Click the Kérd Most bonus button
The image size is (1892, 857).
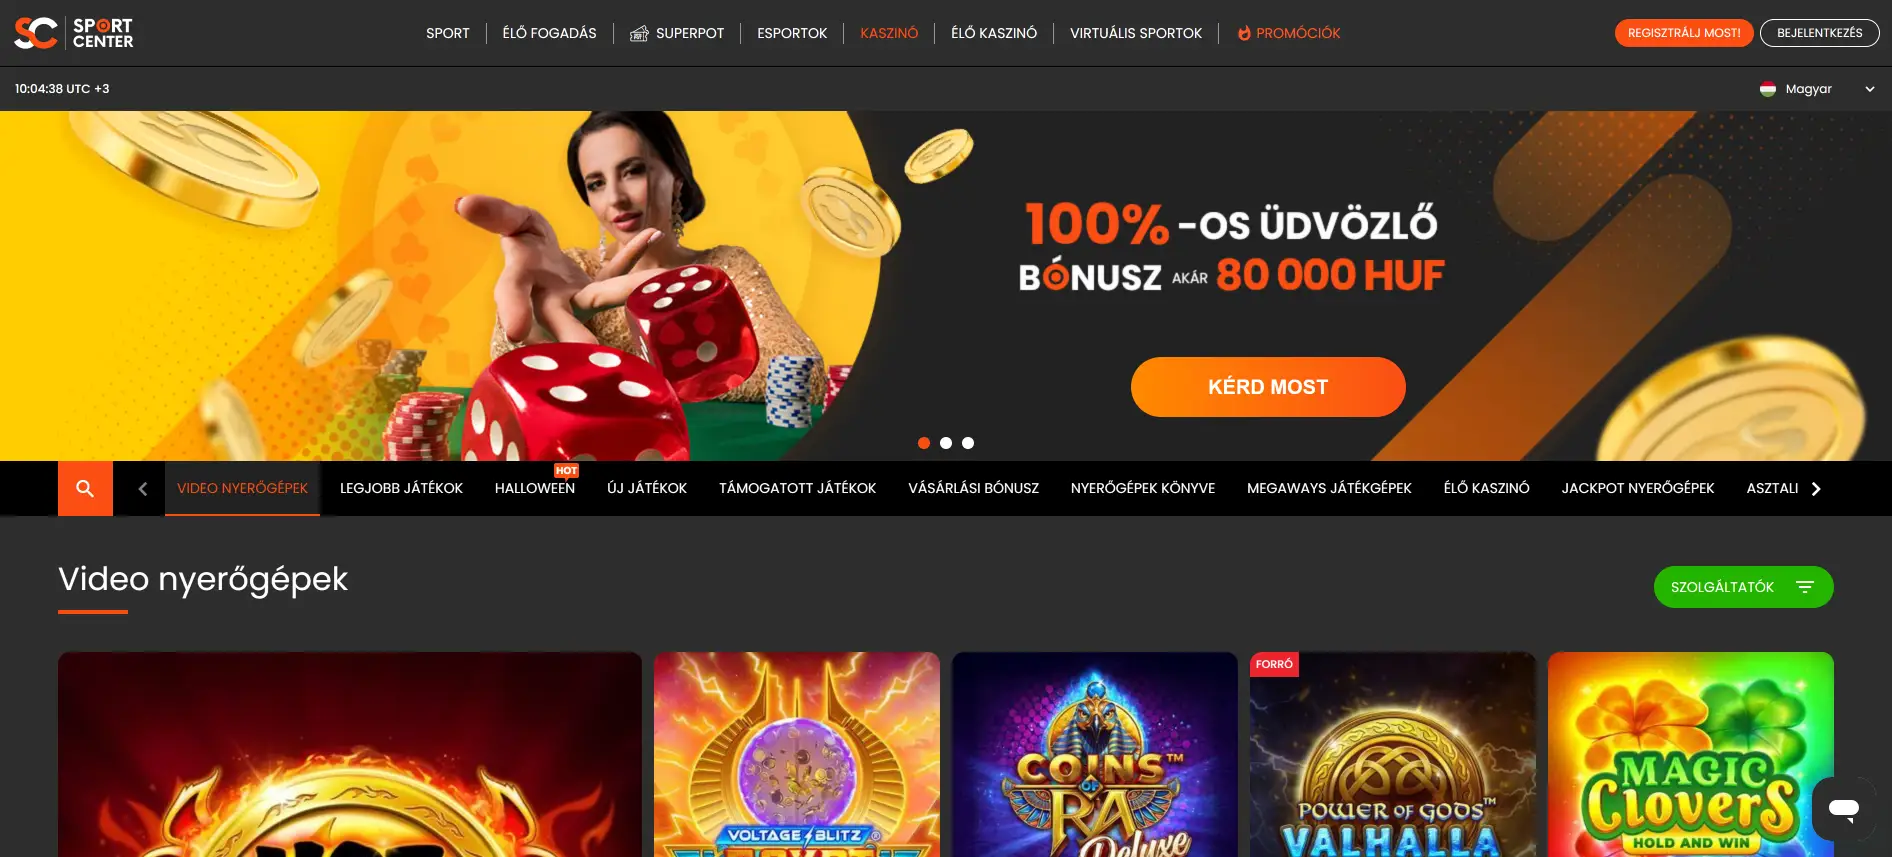1268,387
